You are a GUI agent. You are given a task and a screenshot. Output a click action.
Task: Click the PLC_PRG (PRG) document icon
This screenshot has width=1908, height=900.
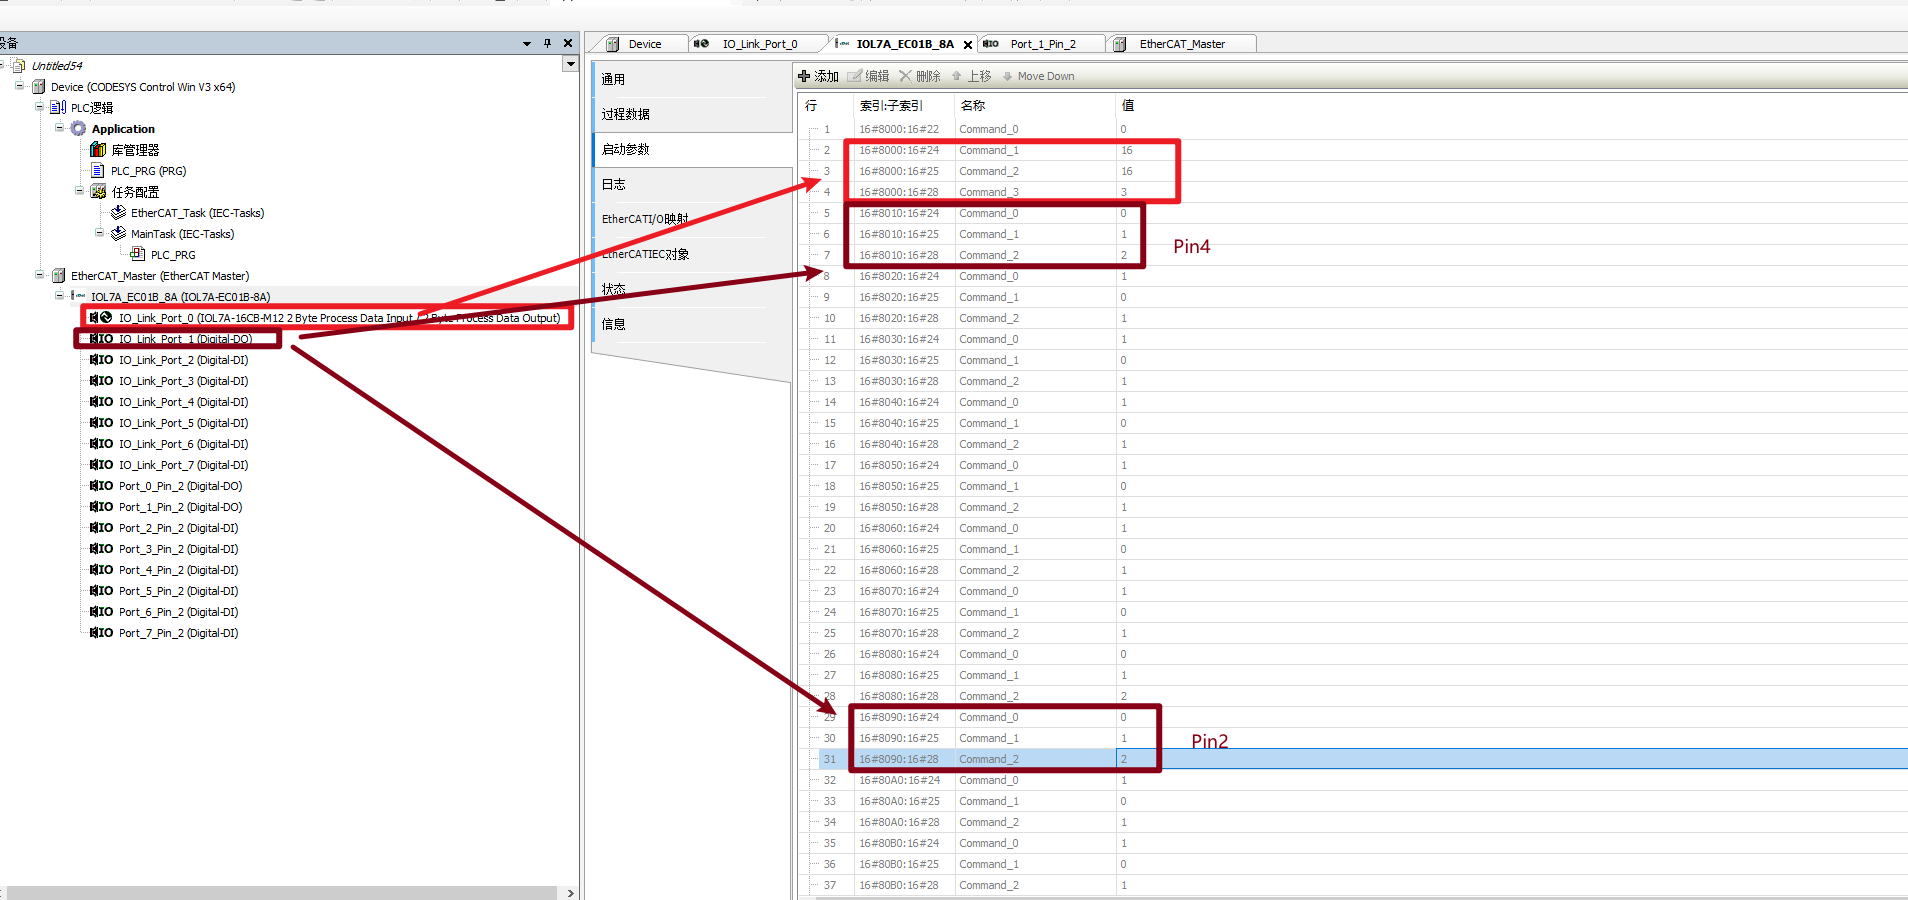(x=98, y=171)
